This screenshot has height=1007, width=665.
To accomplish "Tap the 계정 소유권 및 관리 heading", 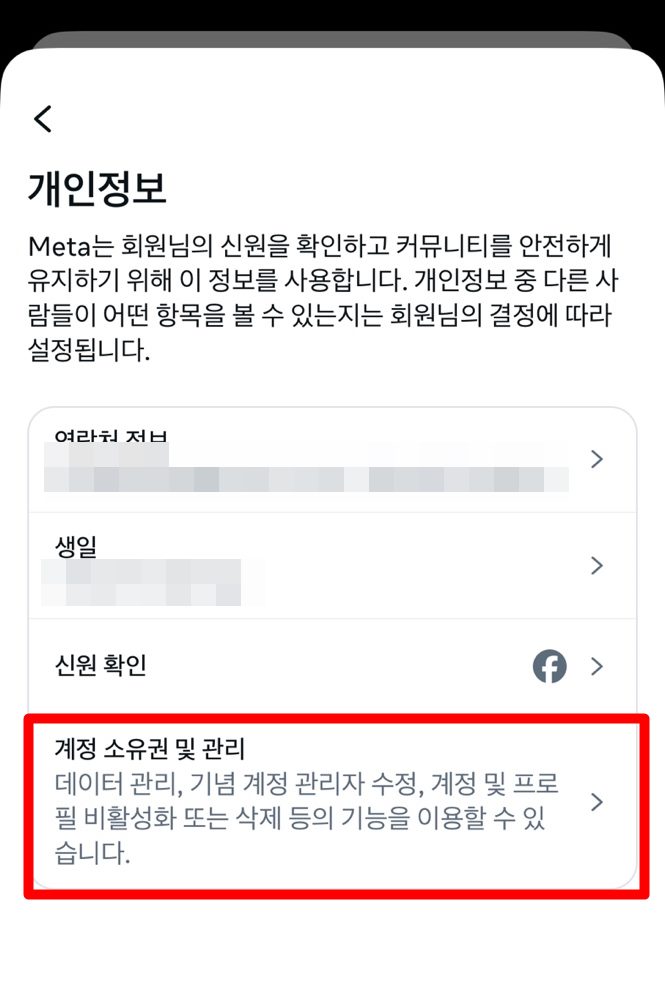I will (150, 749).
